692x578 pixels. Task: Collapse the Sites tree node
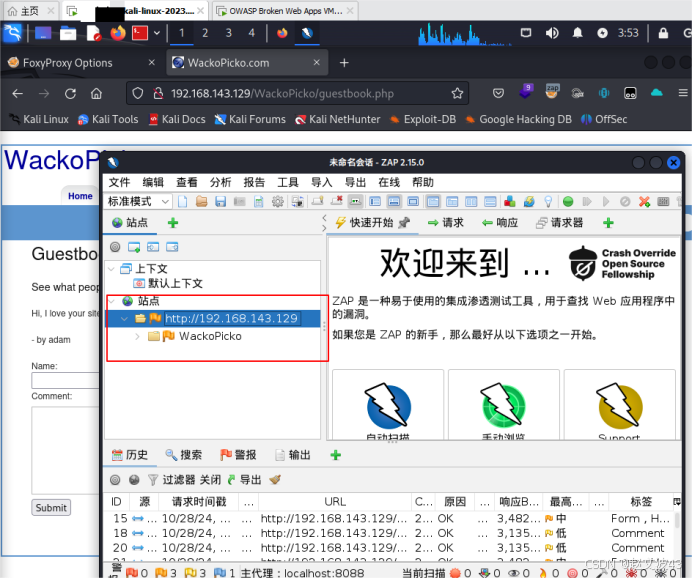pos(112,301)
